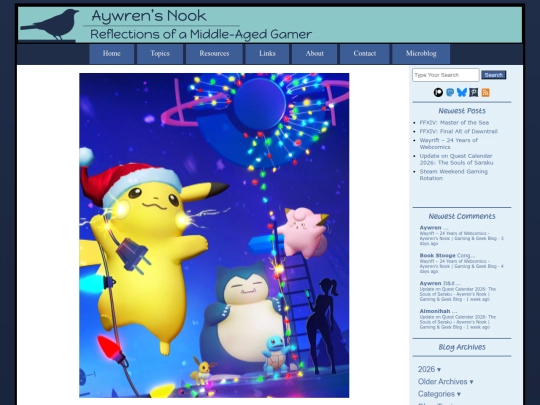Open the Pikachu holiday artwork image
This screenshot has height=405, width=540.
click(x=214, y=235)
